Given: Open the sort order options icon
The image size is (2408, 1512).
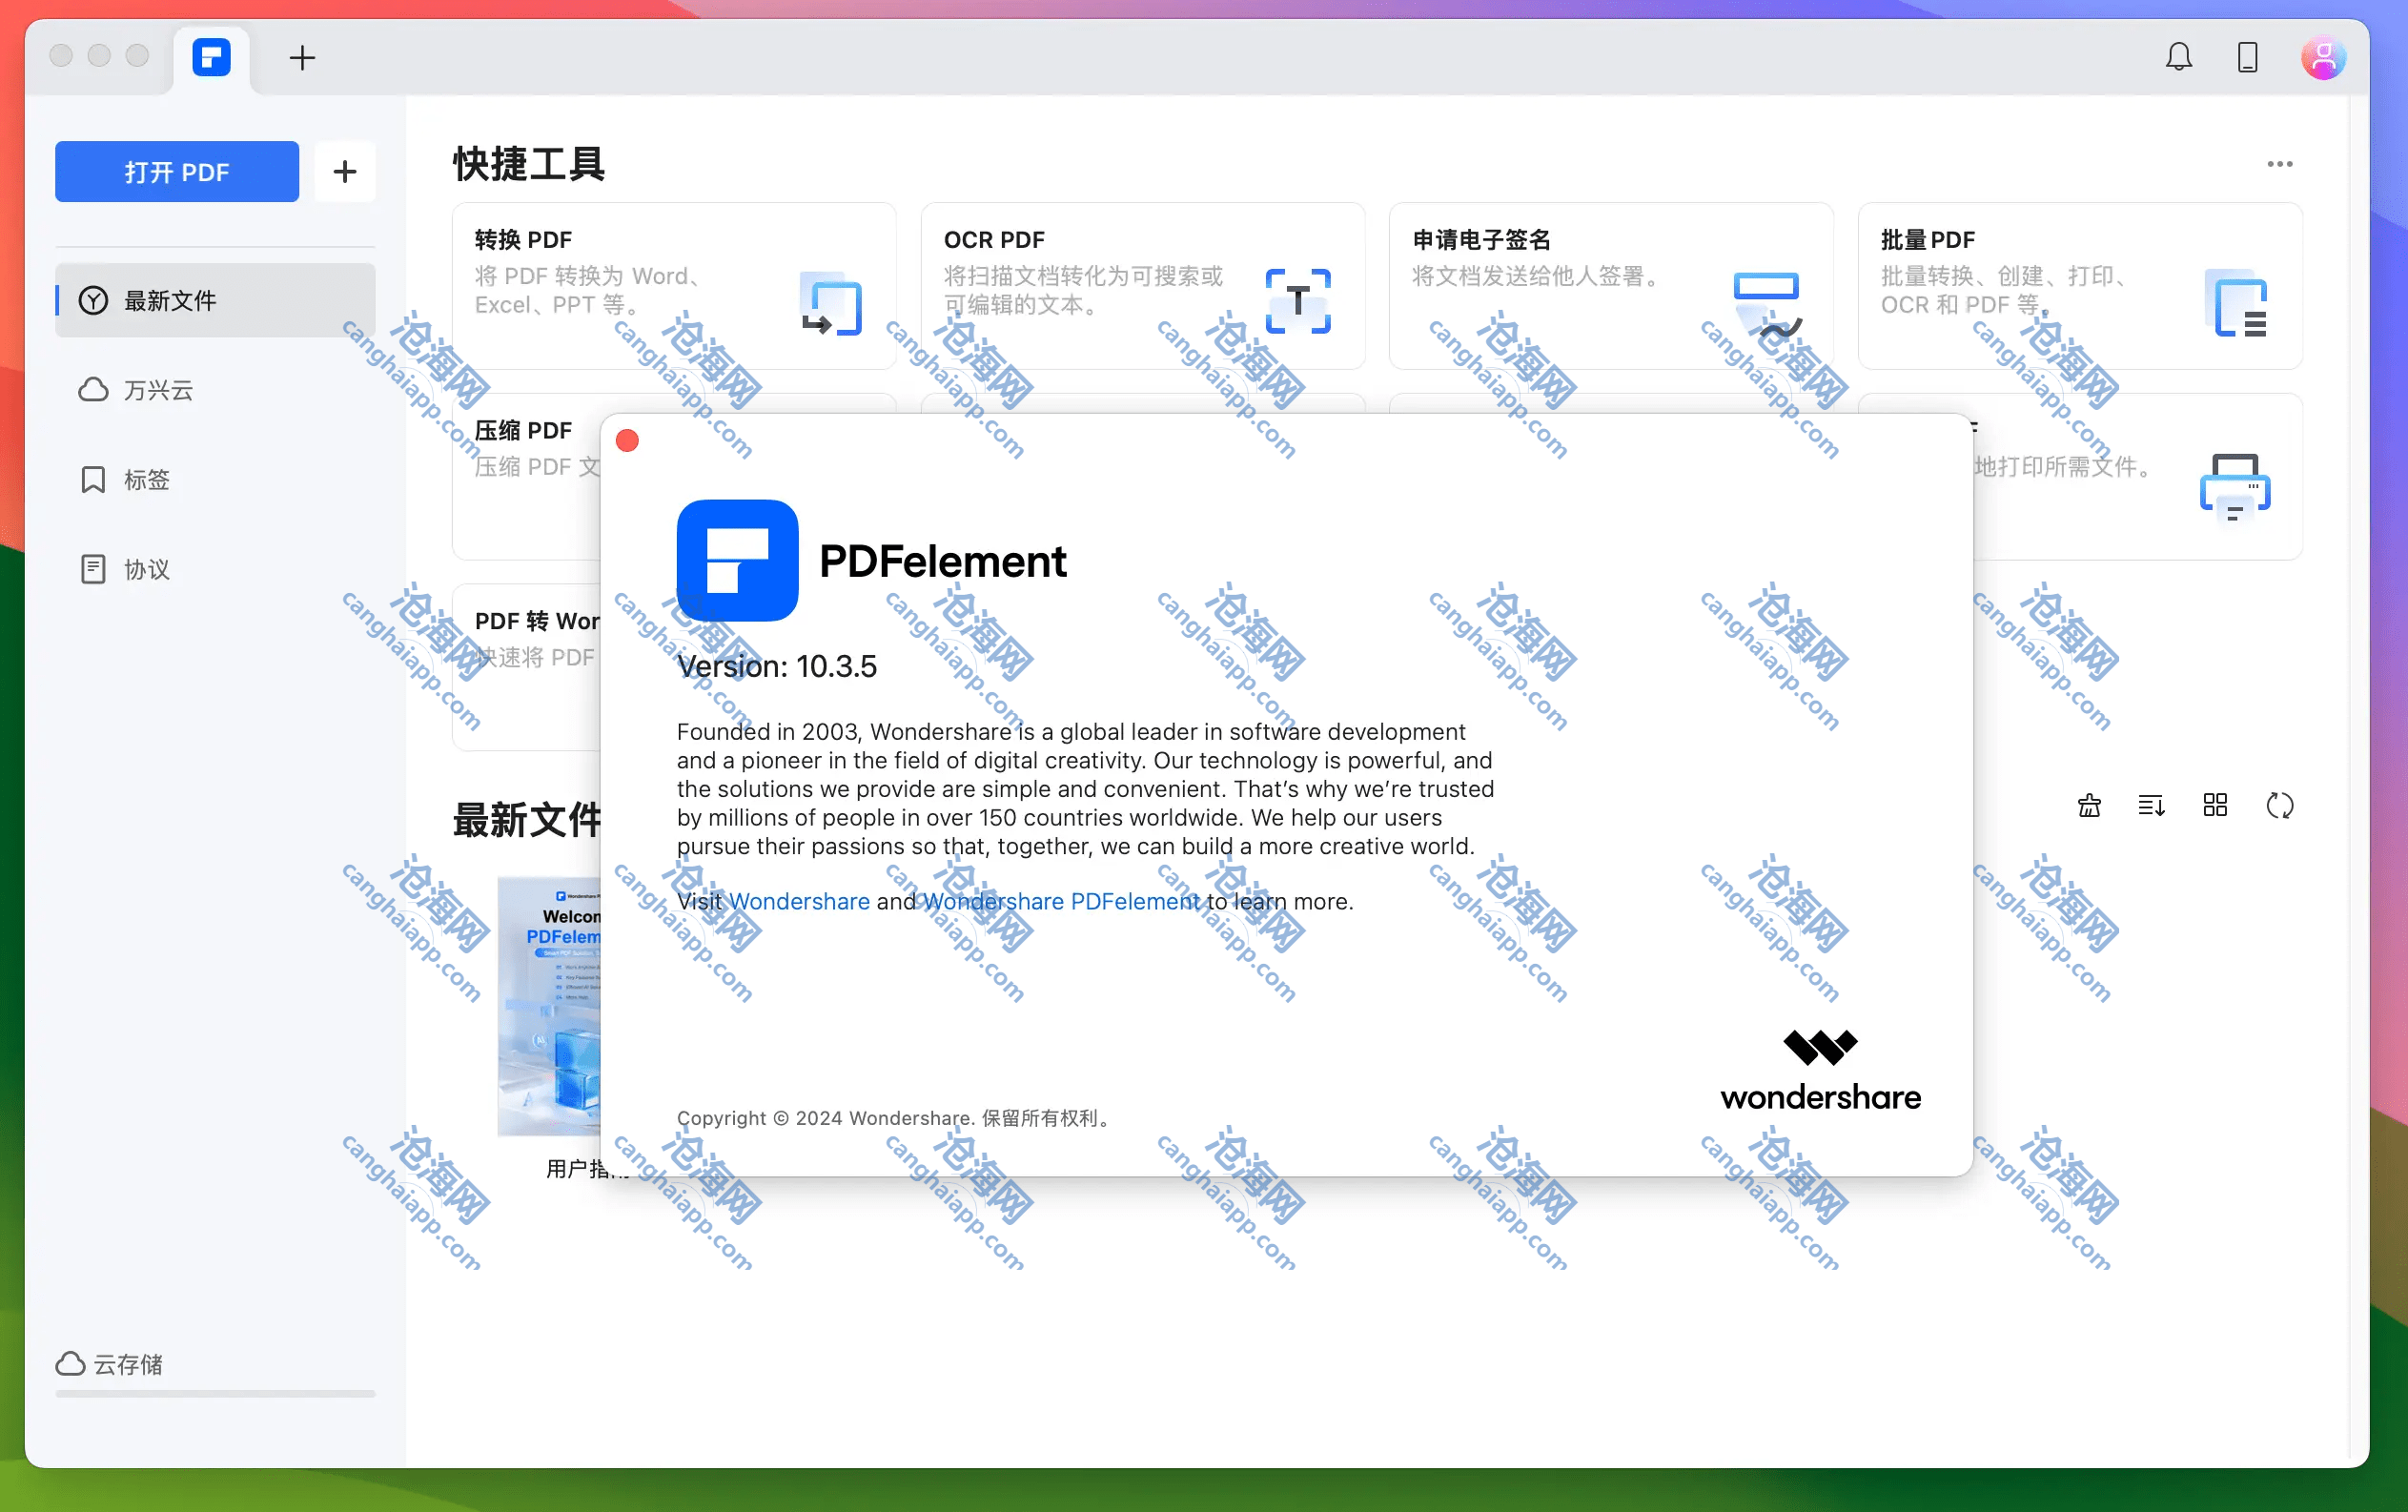Looking at the screenshot, I should (2151, 805).
